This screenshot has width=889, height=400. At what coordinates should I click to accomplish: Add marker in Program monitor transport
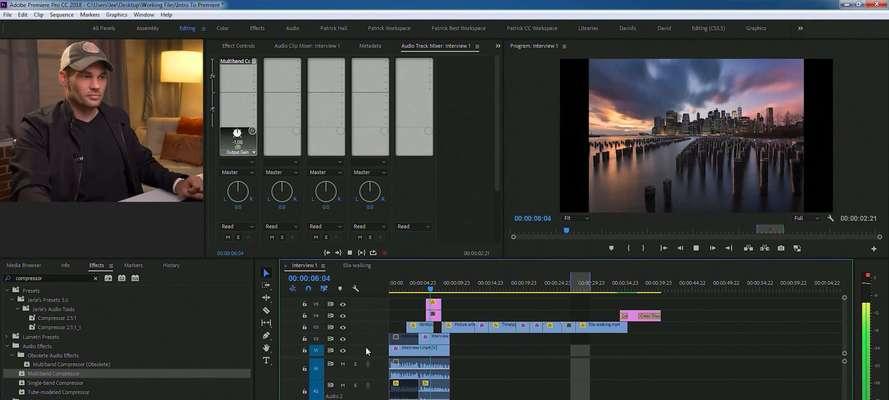[611, 248]
